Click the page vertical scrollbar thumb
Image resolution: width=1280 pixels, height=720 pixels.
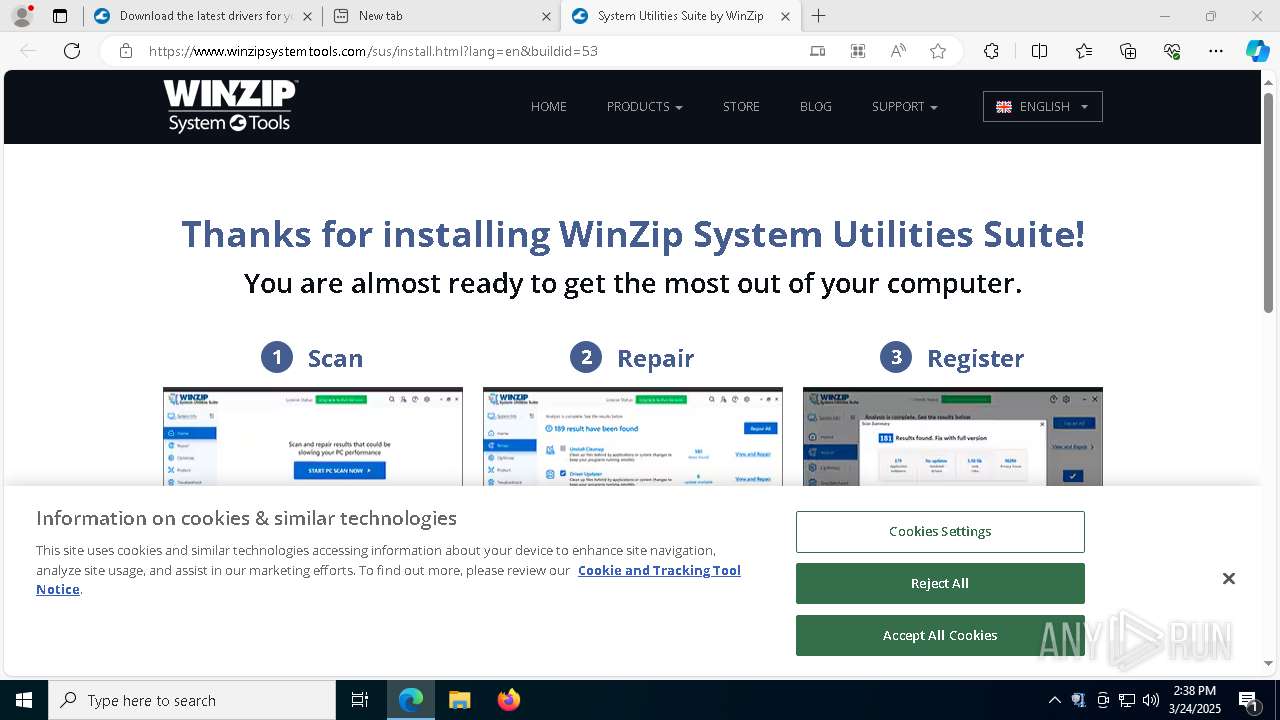pyautogui.click(x=1269, y=203)
